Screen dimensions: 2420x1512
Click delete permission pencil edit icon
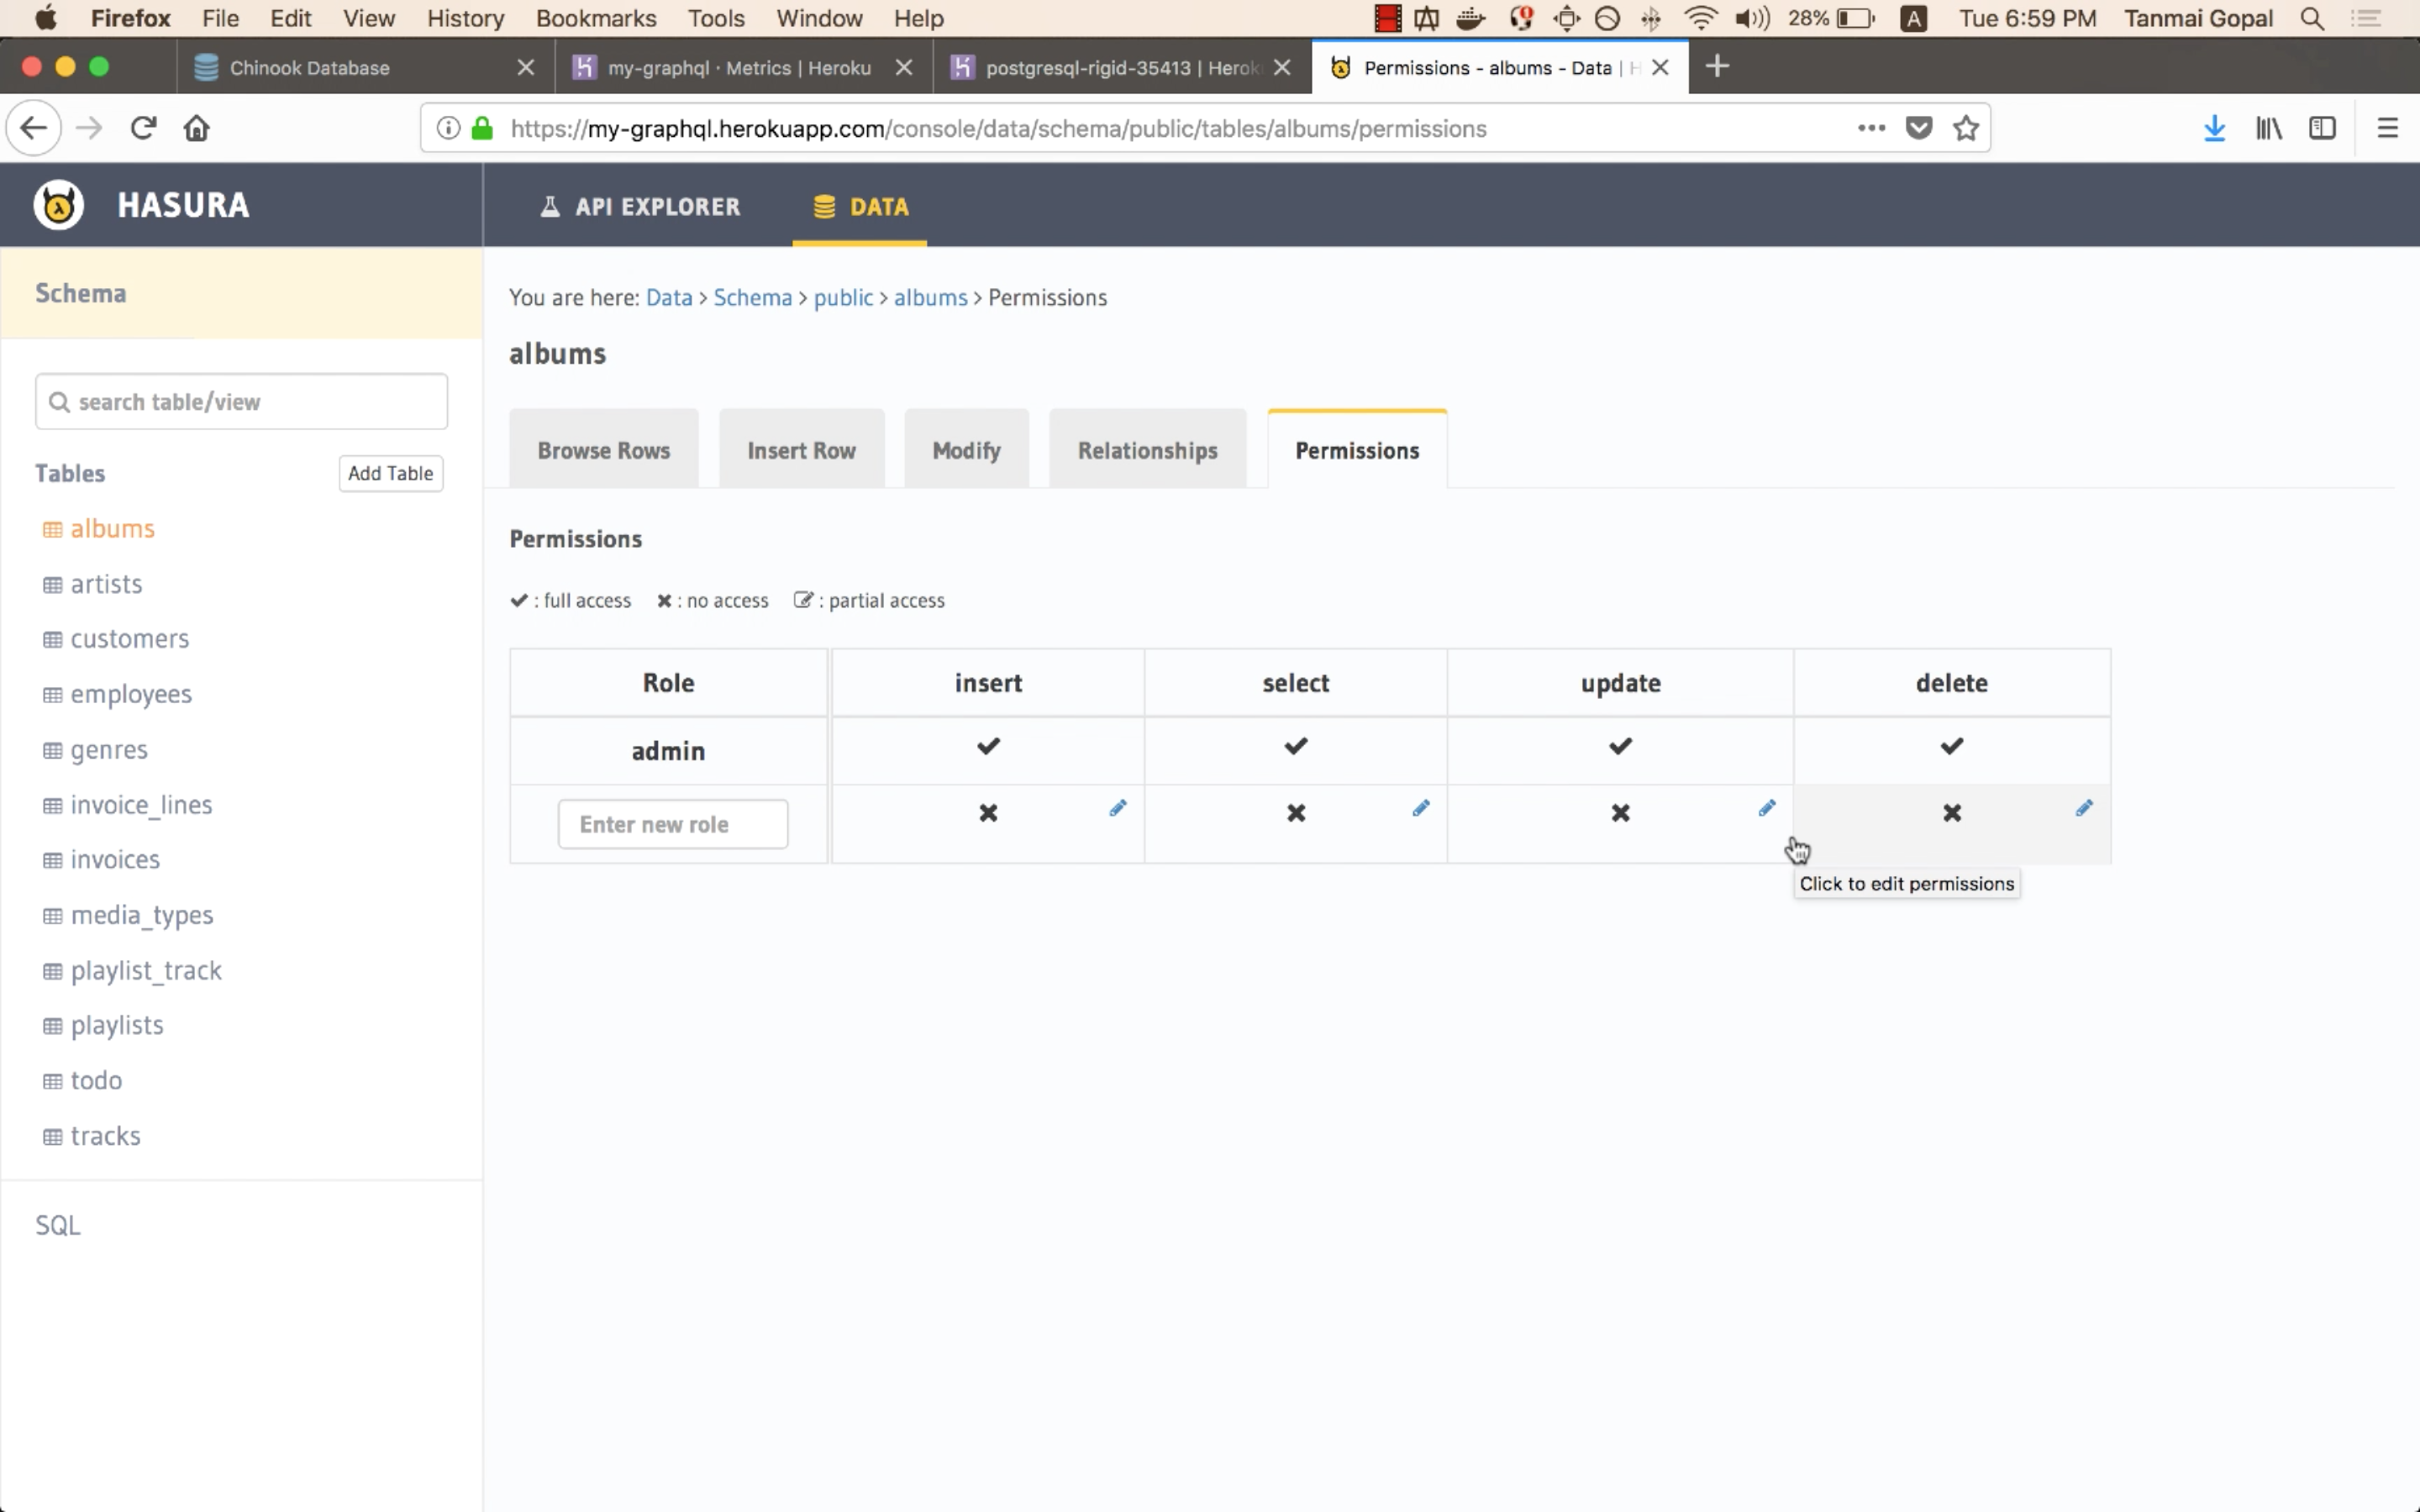[2083, 808]
